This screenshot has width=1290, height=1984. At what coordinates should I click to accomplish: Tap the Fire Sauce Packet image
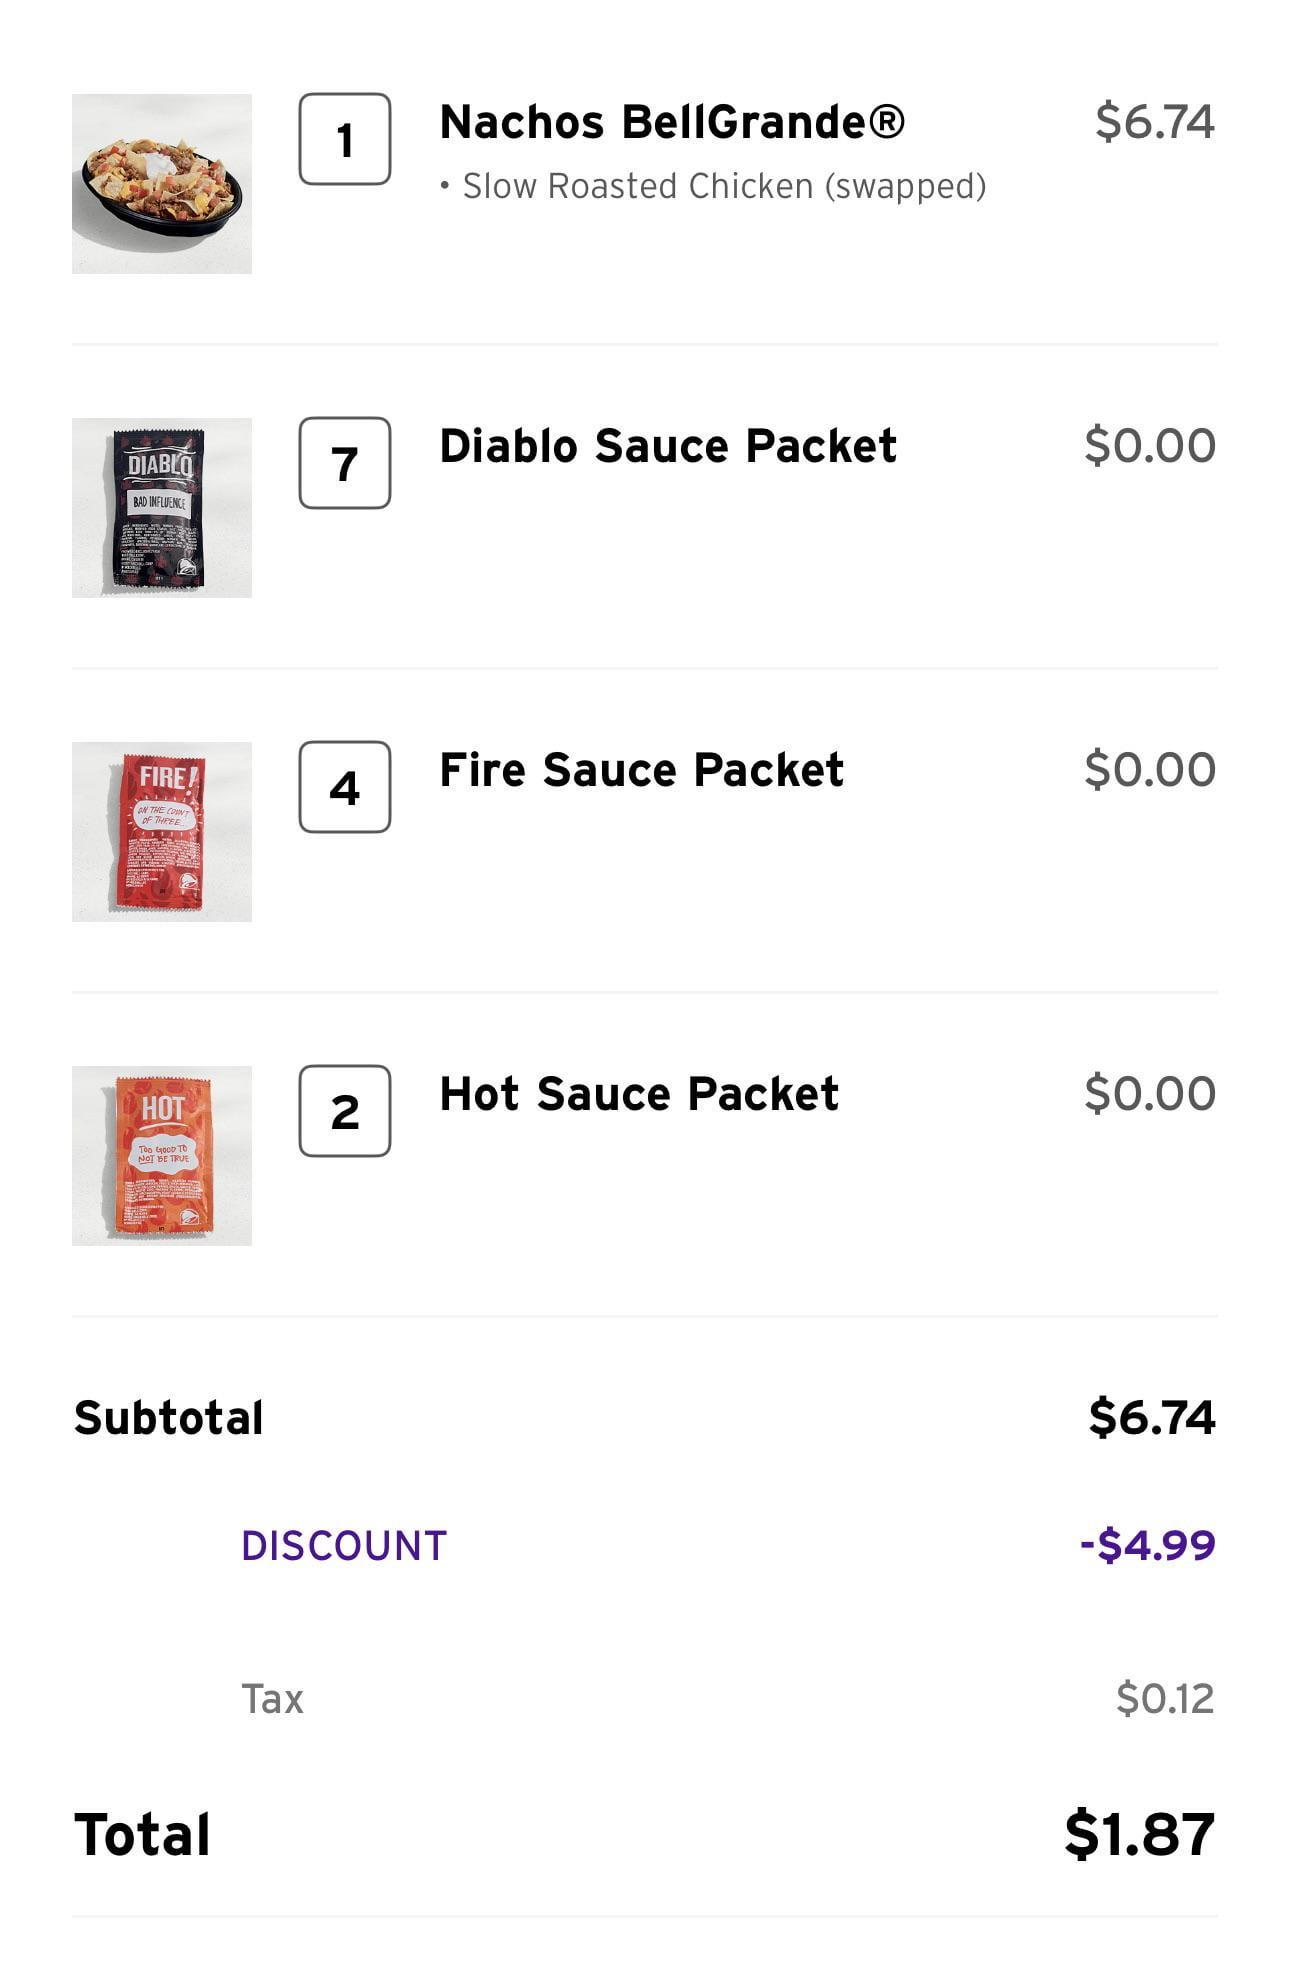[162, 832]
